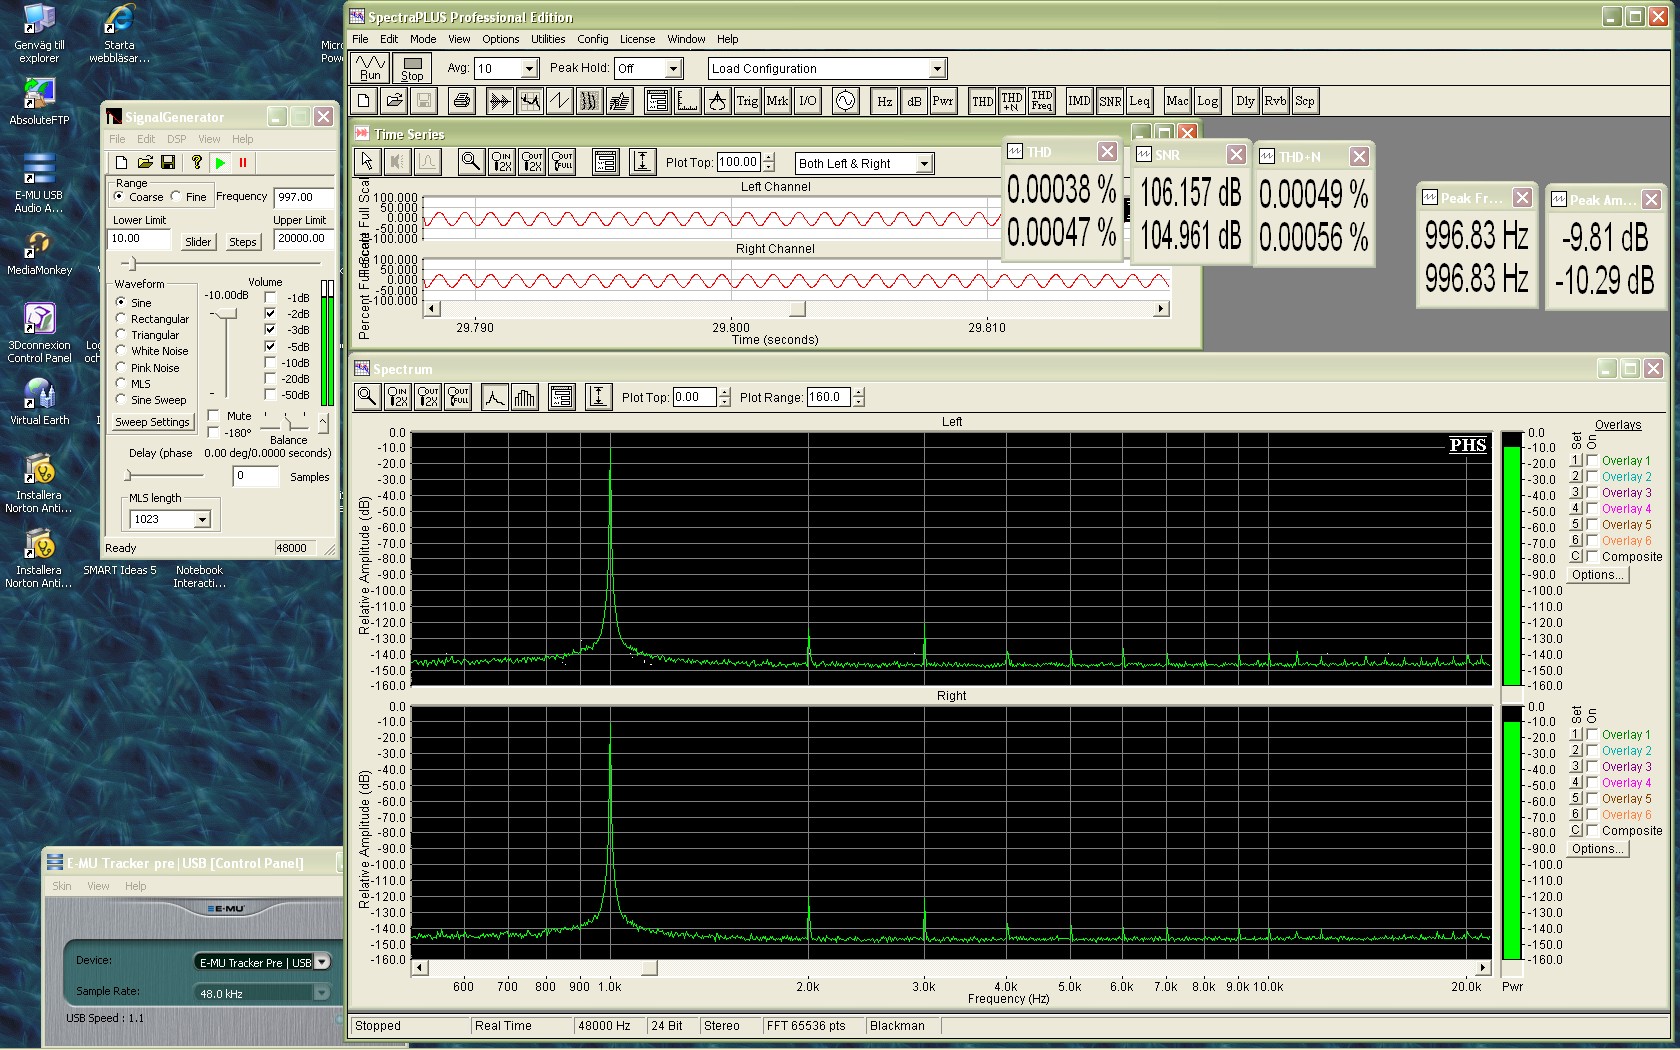Viewport: 1680px width, 1050px height.
Task: Click the pointer tool in Time Series toolbar
Action: click(367, 161)
